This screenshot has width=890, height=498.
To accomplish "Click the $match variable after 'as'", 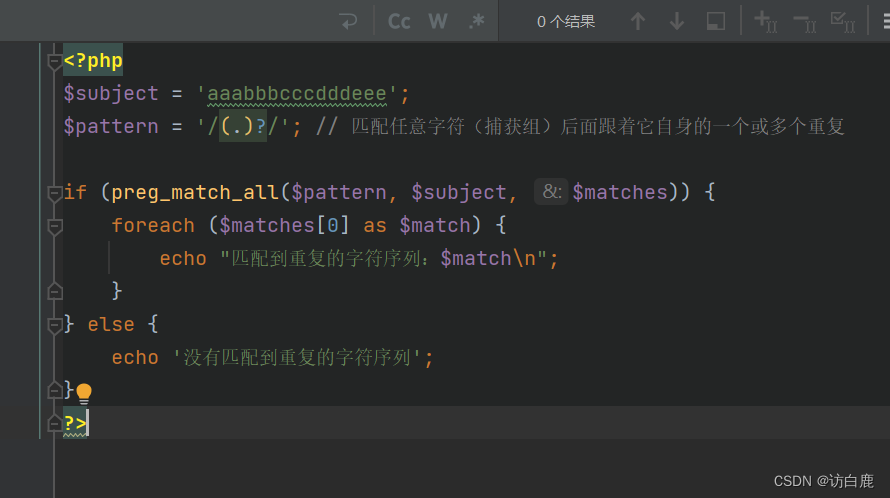I will (435, 225).
